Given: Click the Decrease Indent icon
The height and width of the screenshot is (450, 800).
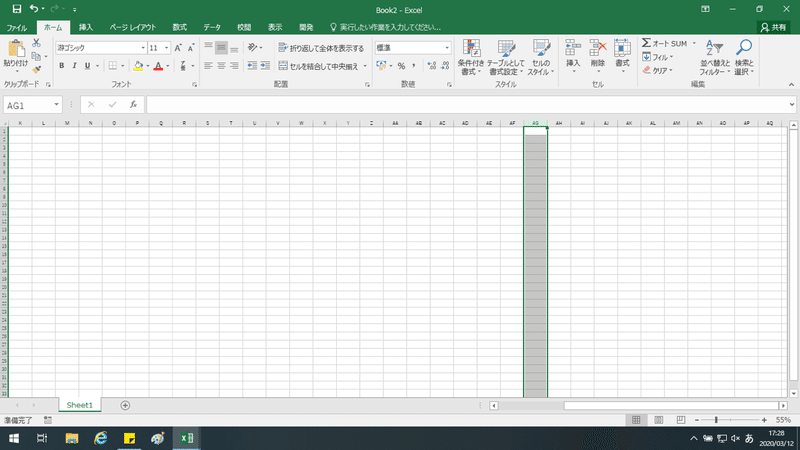Looking at the screenshot, I should (252, 65).
